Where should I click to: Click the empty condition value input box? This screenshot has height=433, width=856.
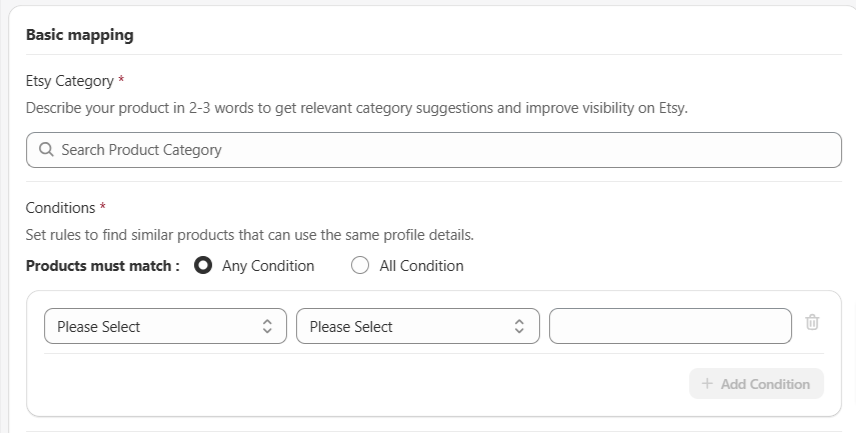(670, 326)
